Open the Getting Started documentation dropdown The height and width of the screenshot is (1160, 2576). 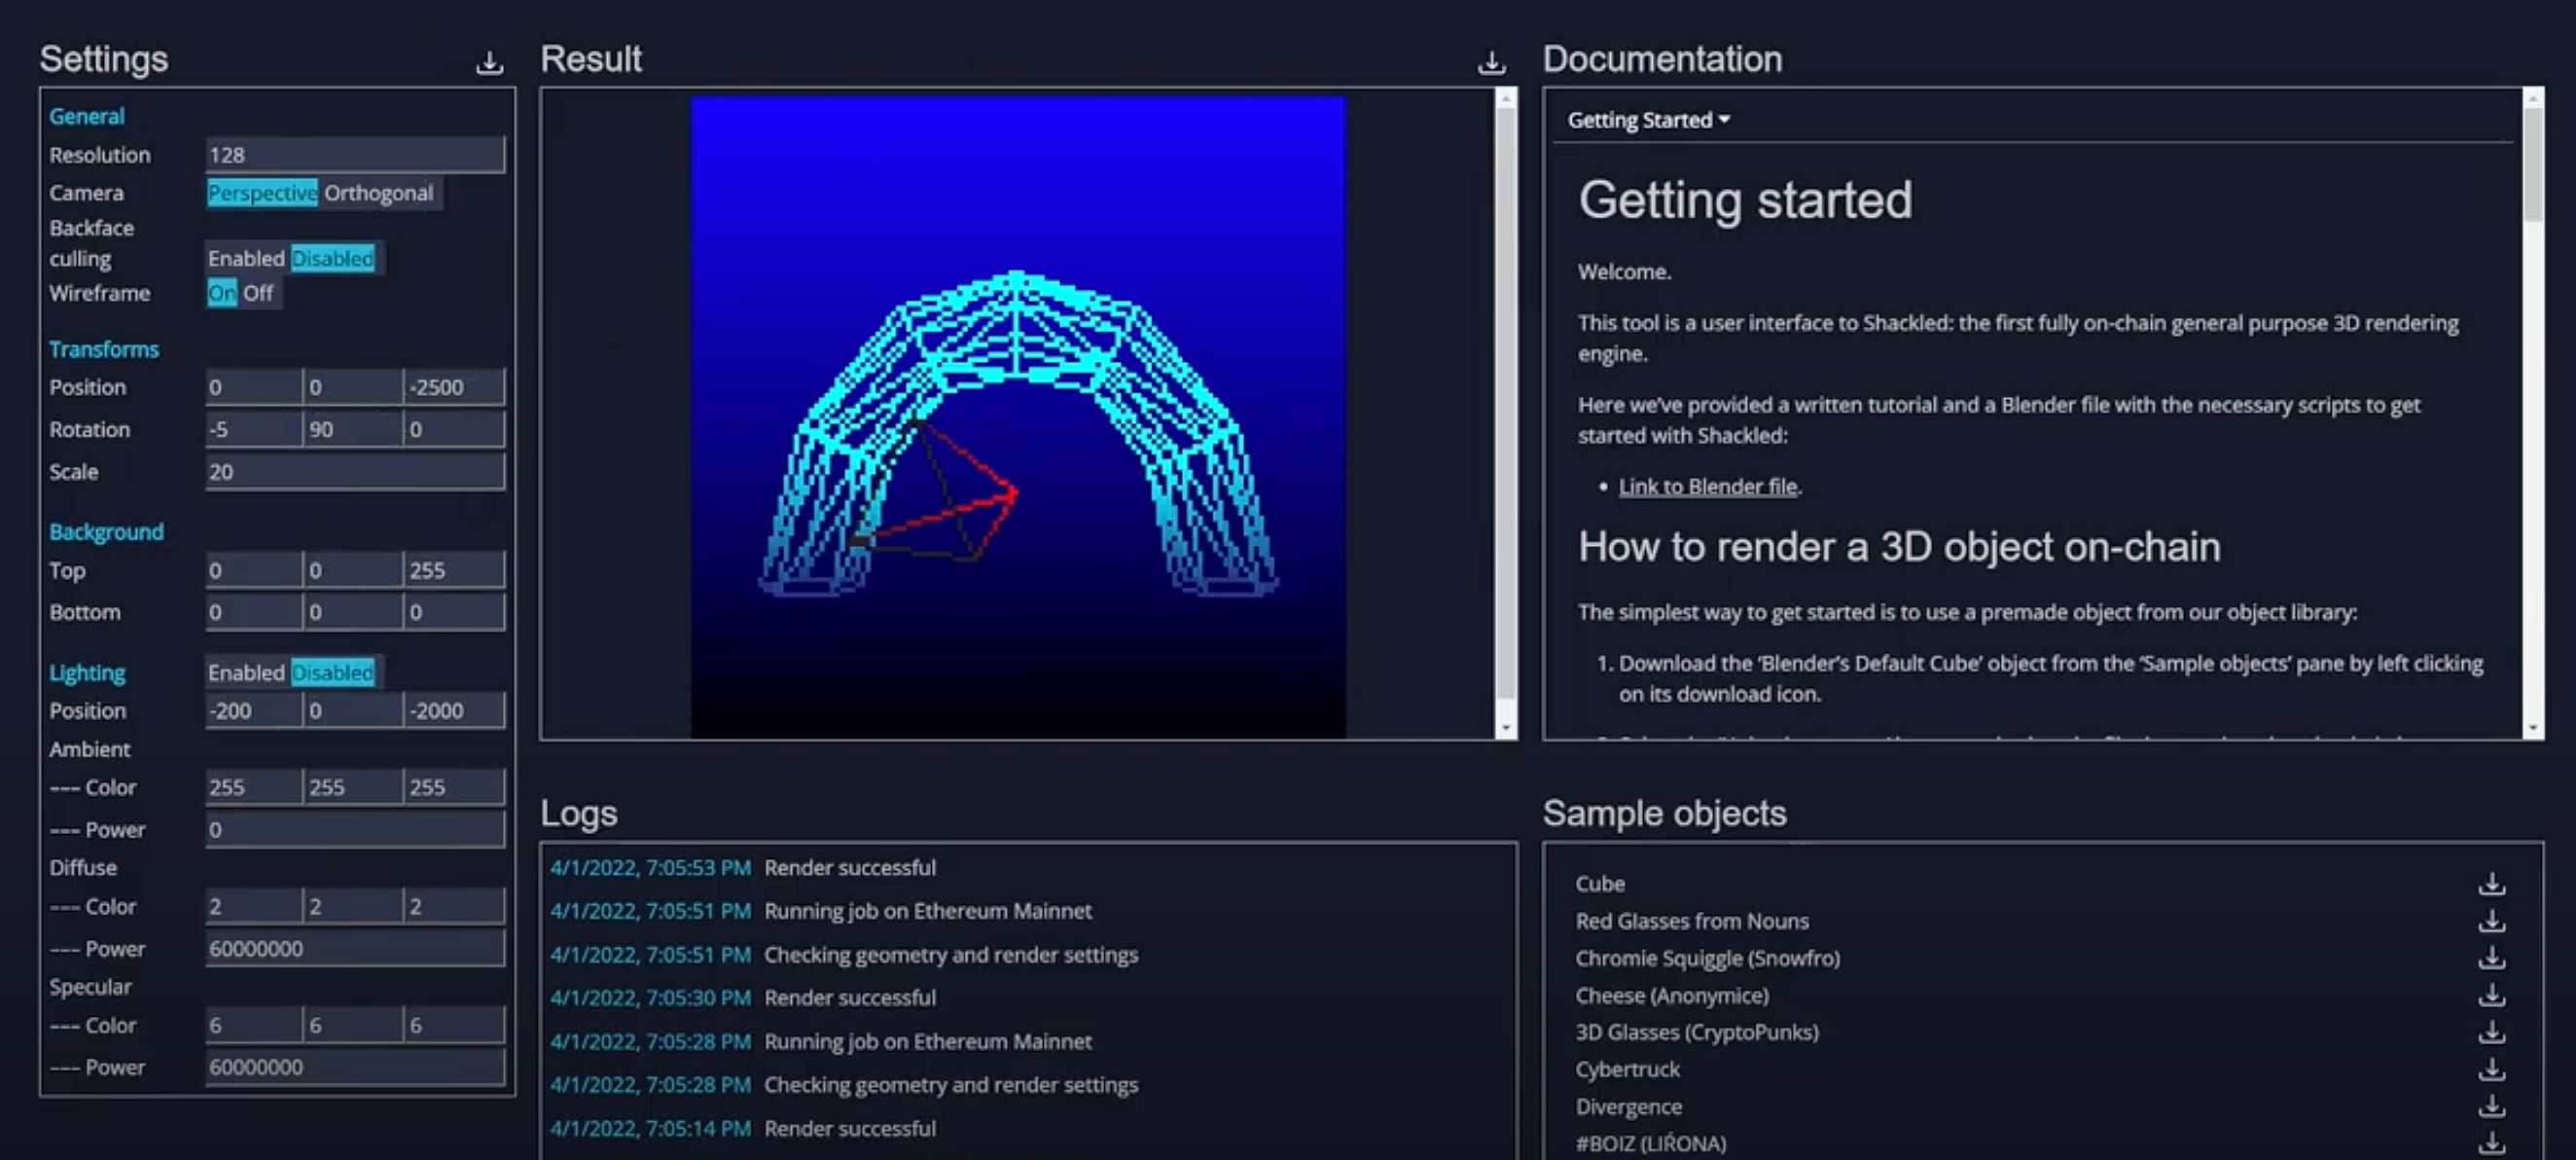pos(1648,120)
